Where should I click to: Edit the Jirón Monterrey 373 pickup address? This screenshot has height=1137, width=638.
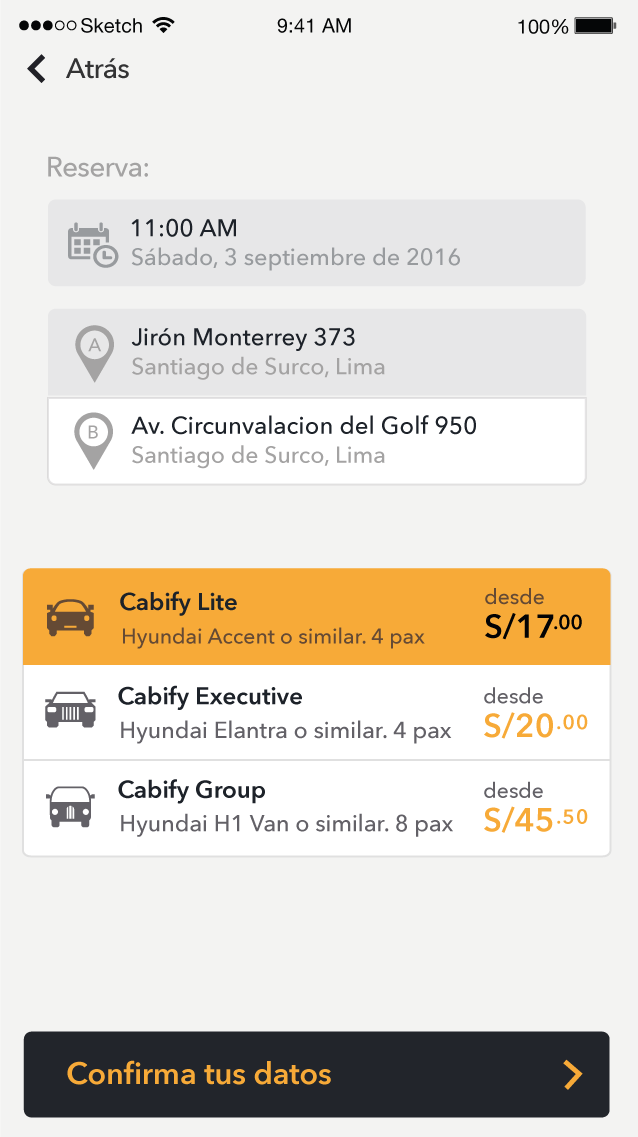point(316,352)
